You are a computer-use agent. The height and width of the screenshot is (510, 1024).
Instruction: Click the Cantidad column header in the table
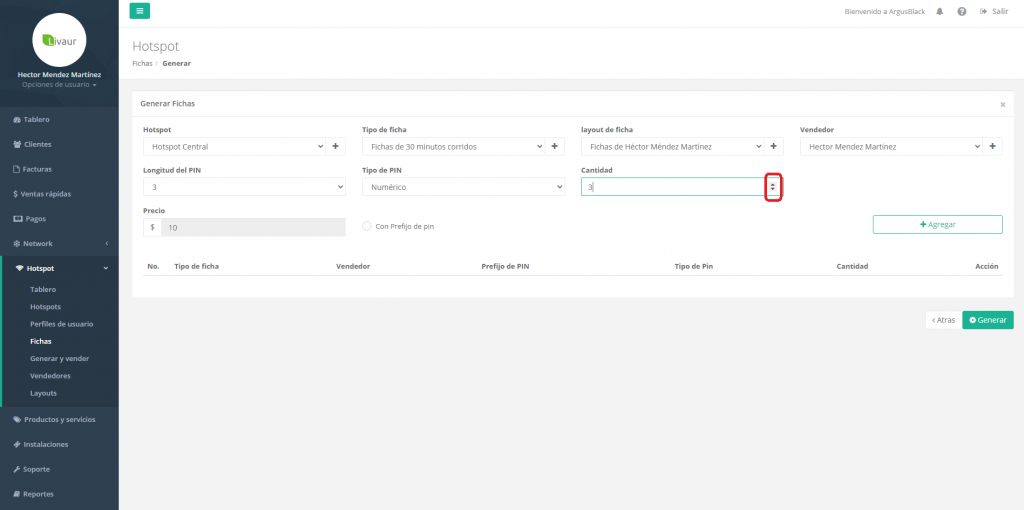(x=852, y=266)
